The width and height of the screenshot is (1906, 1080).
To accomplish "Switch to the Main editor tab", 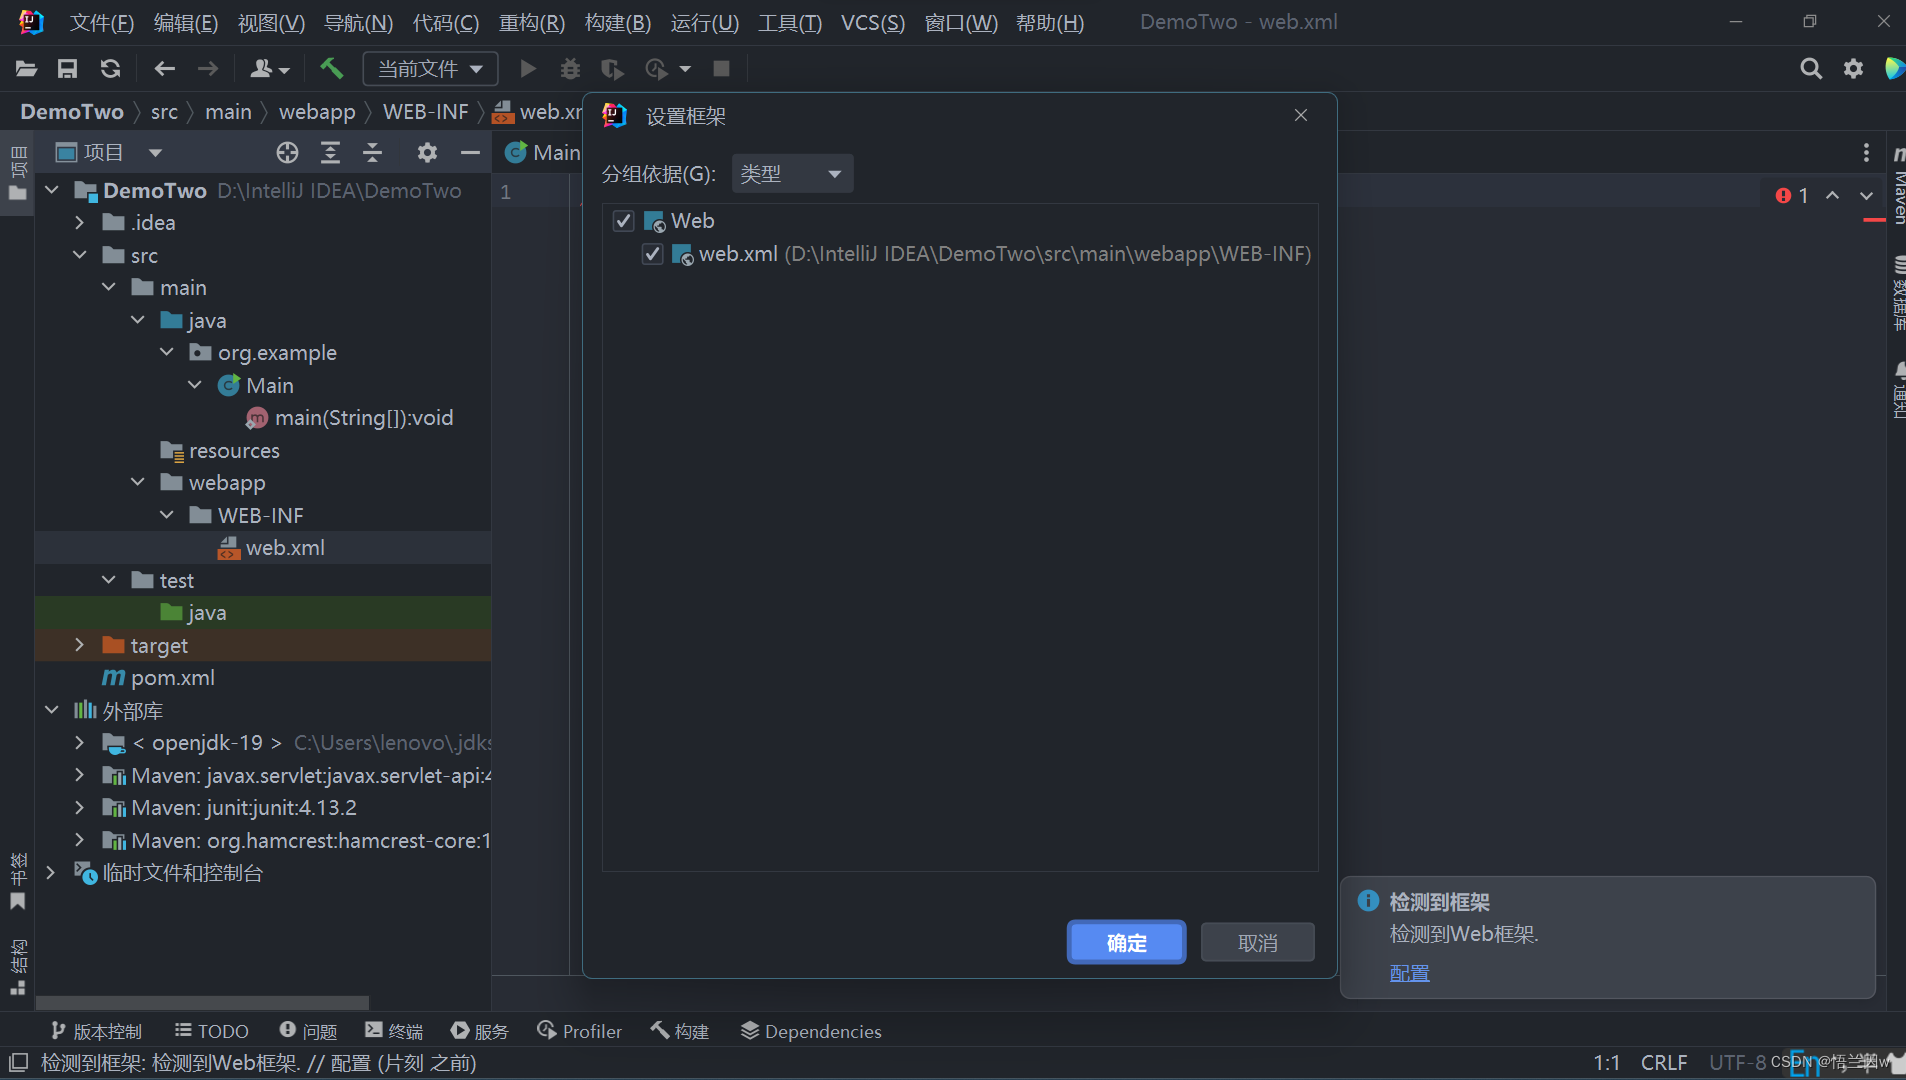I will [x=541, y=152].
